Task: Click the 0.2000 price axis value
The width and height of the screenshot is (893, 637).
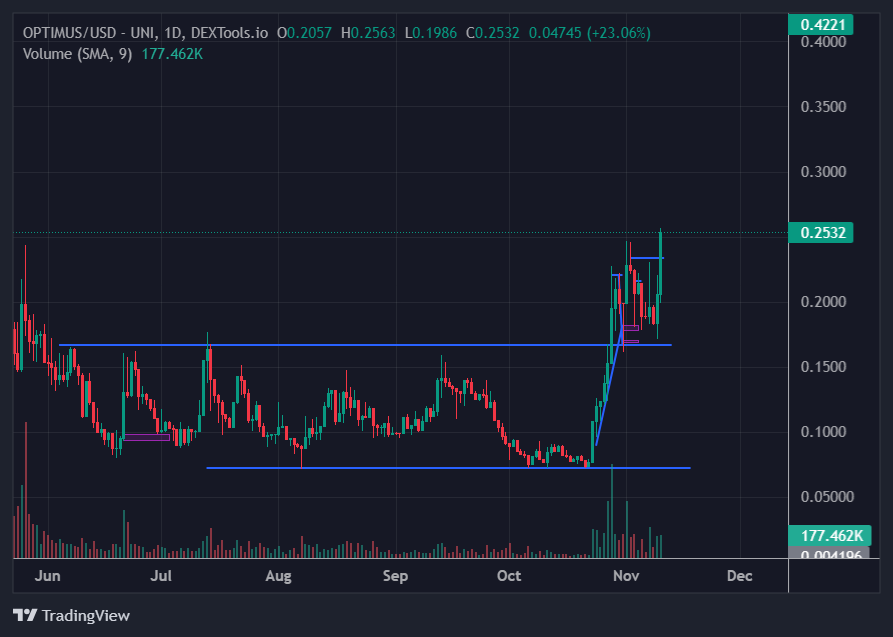Action: point(824,301)
